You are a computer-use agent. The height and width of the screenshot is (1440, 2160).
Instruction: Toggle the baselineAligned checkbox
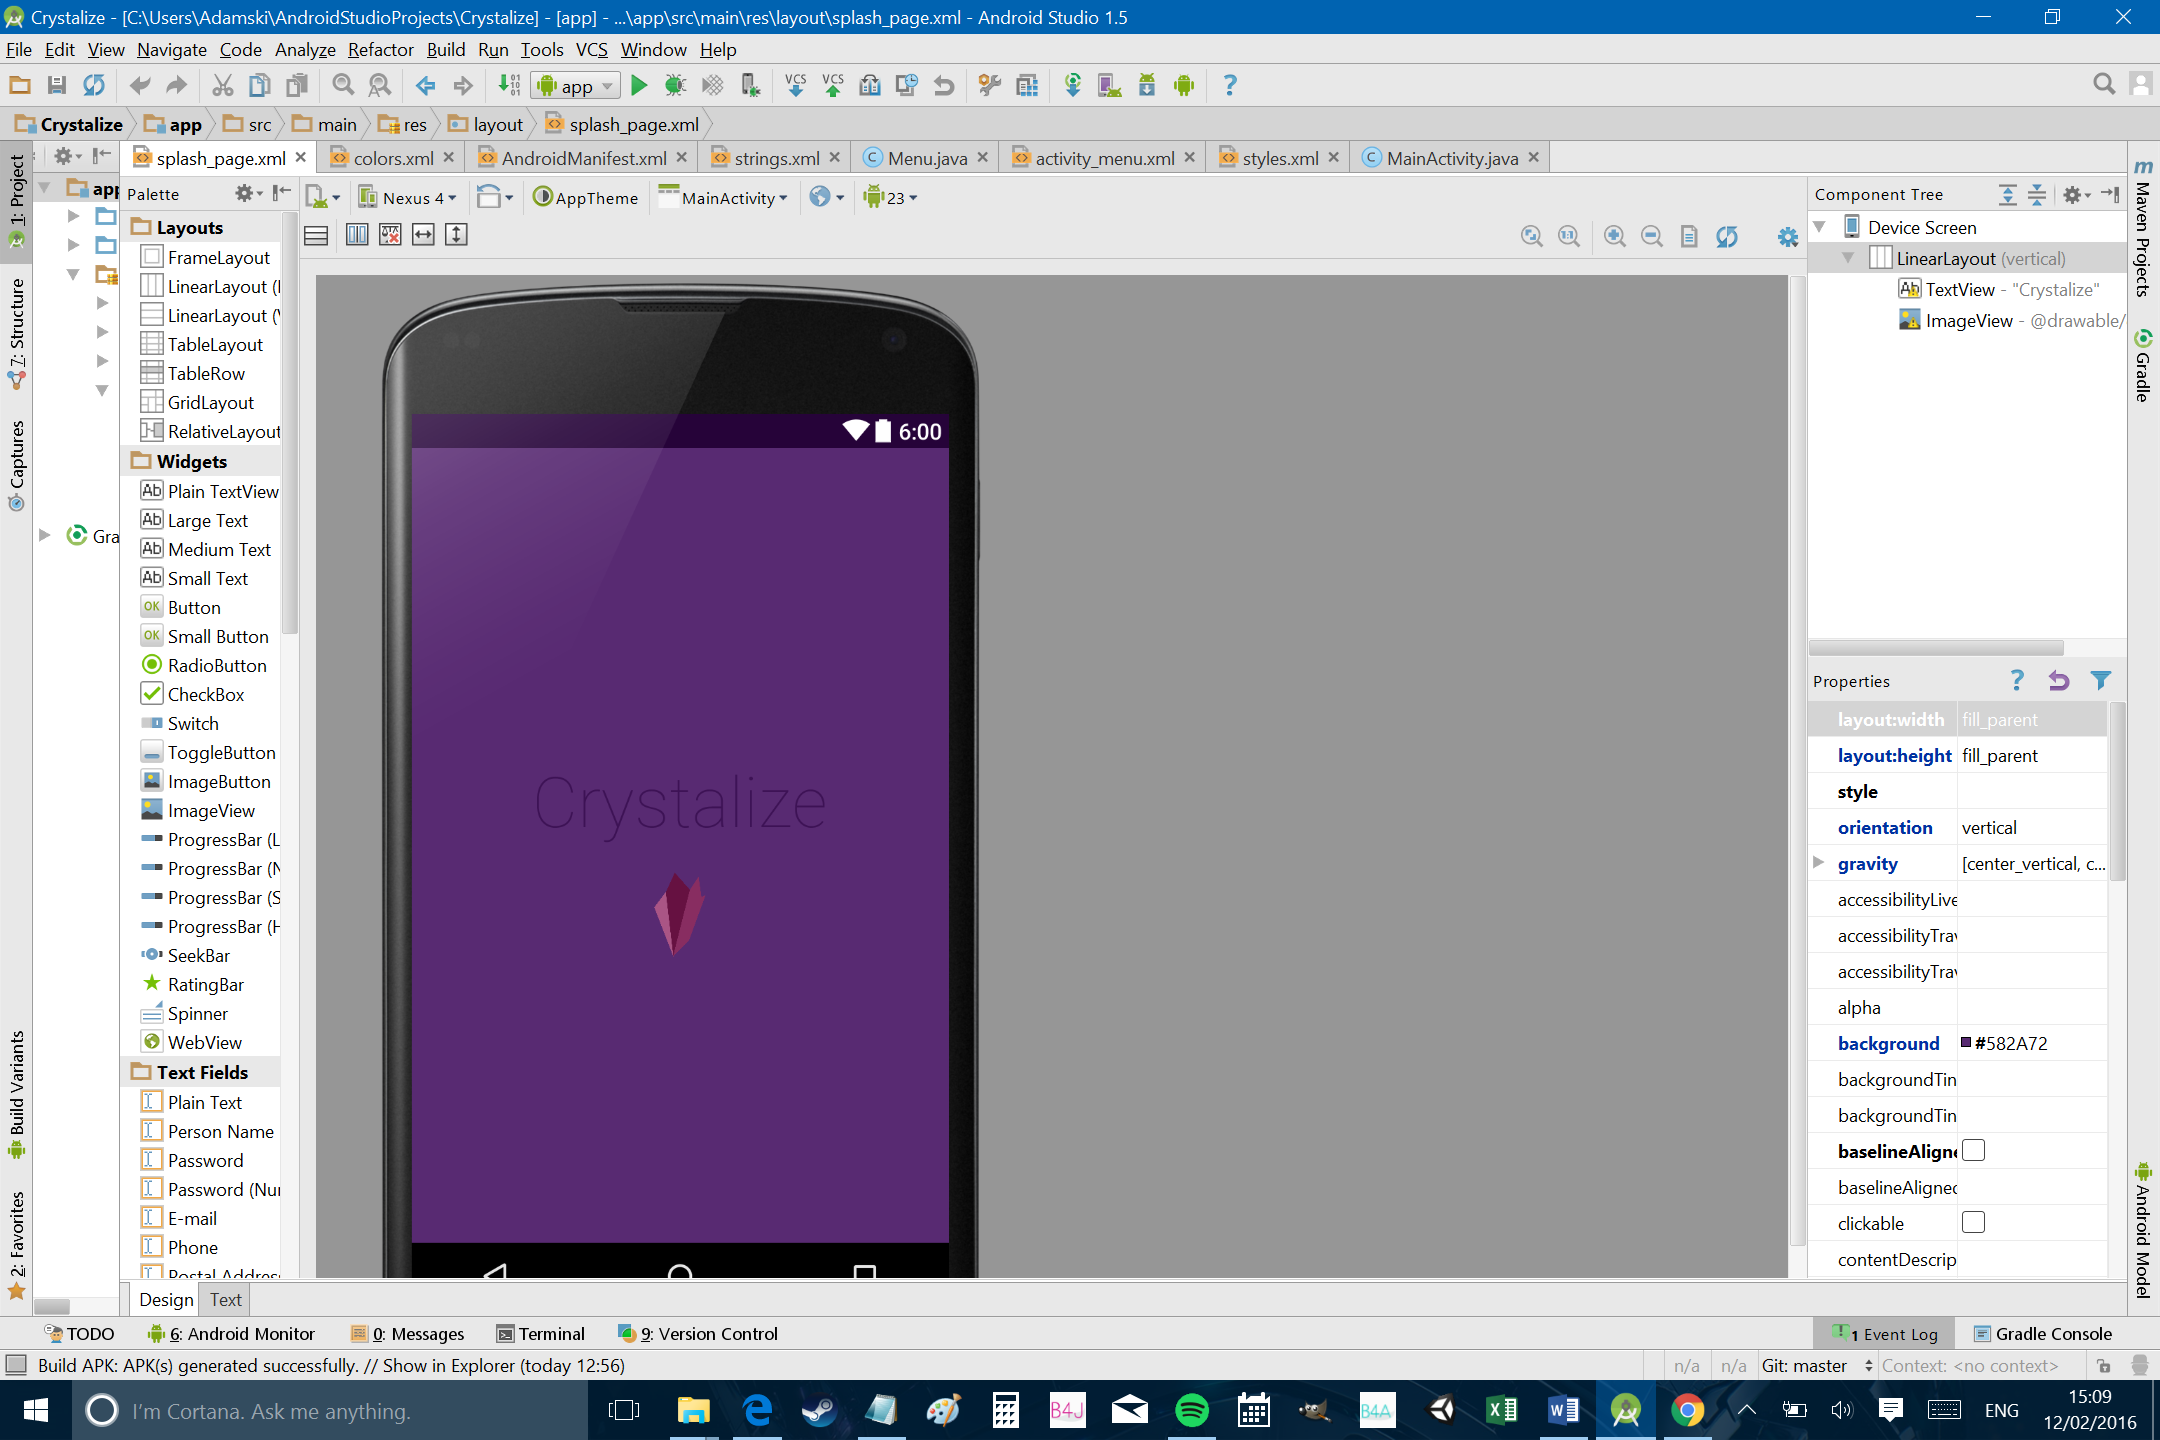(x=1973, y=1151)
